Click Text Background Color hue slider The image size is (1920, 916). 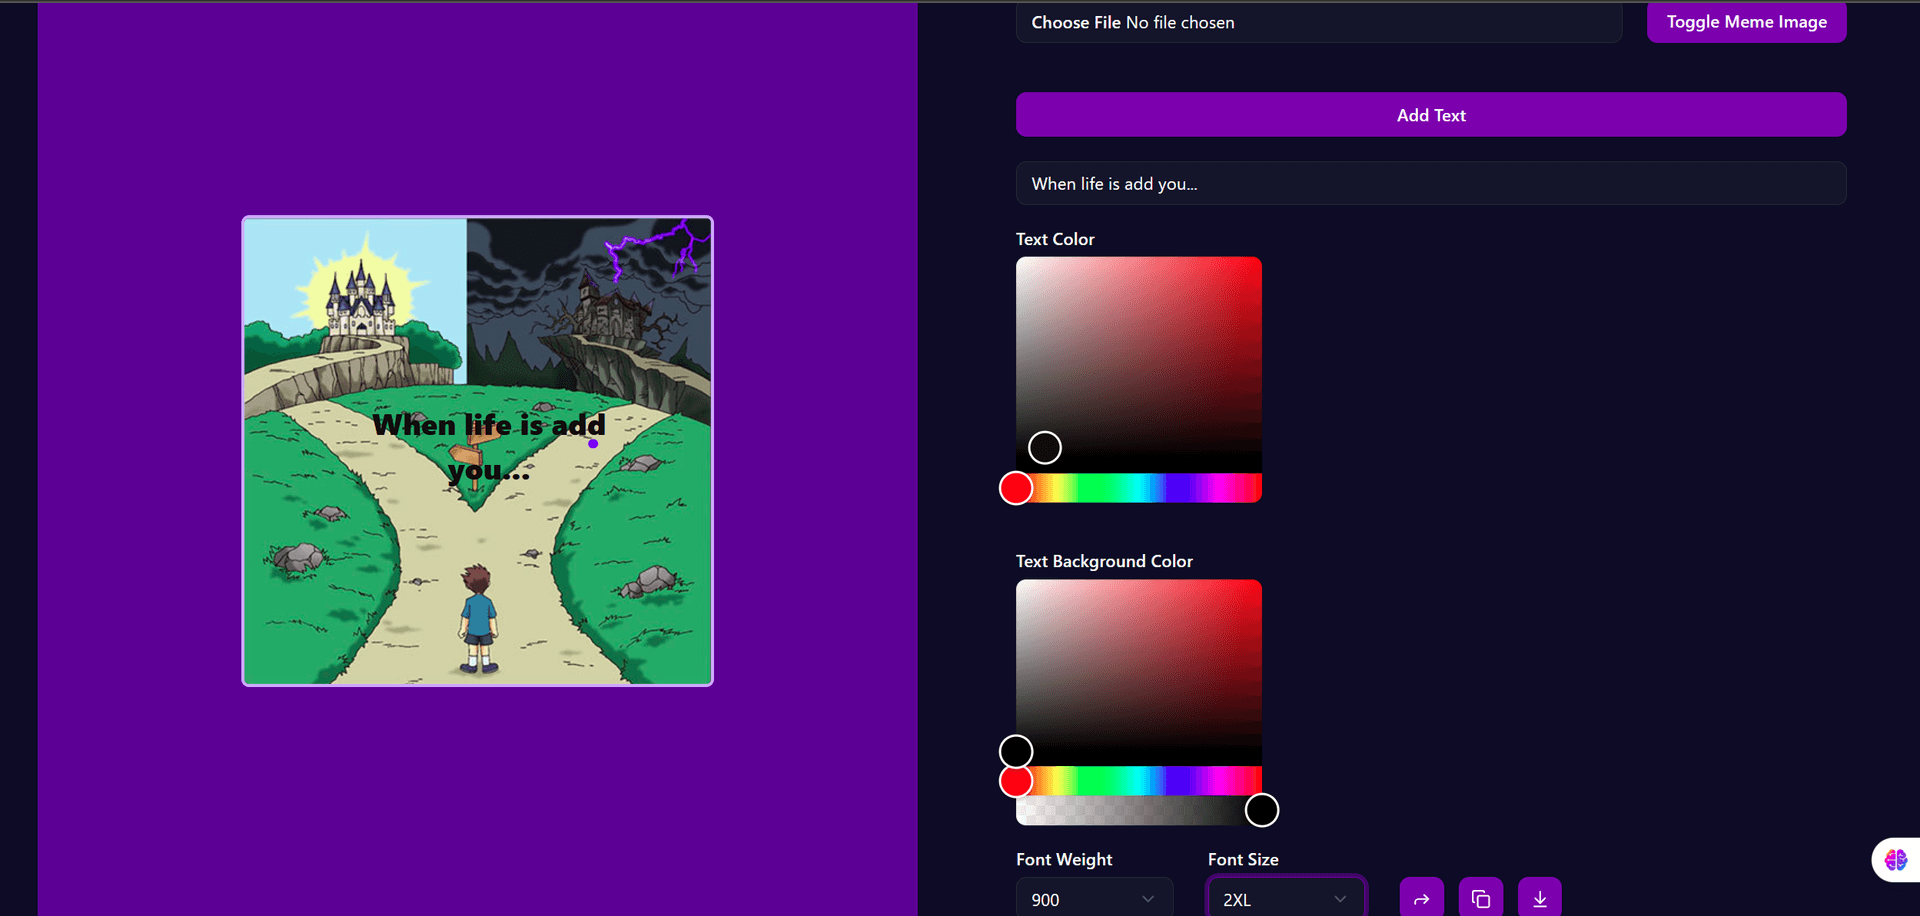[x=1139, y=781]
